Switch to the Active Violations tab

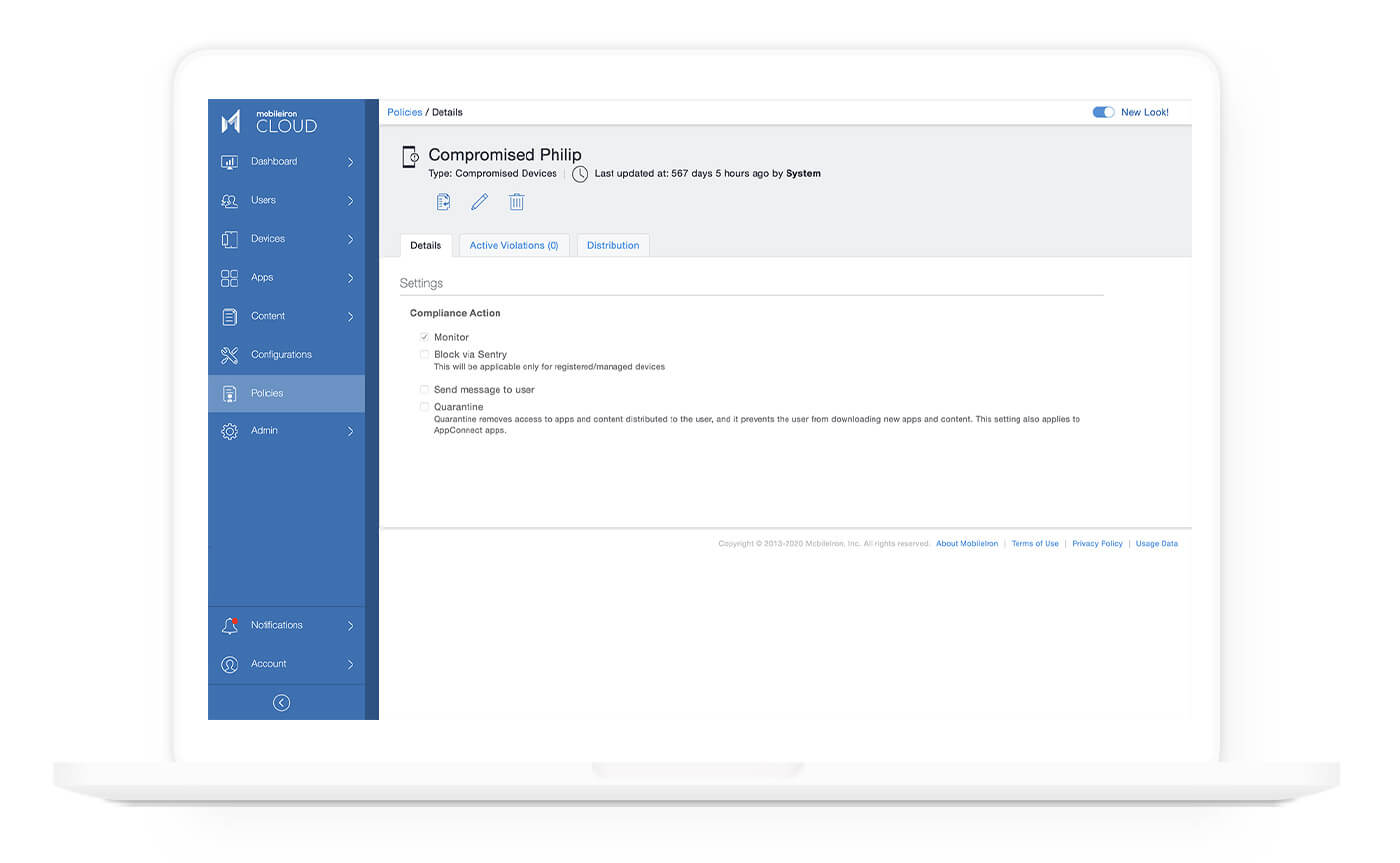click(x=514, y=245)
